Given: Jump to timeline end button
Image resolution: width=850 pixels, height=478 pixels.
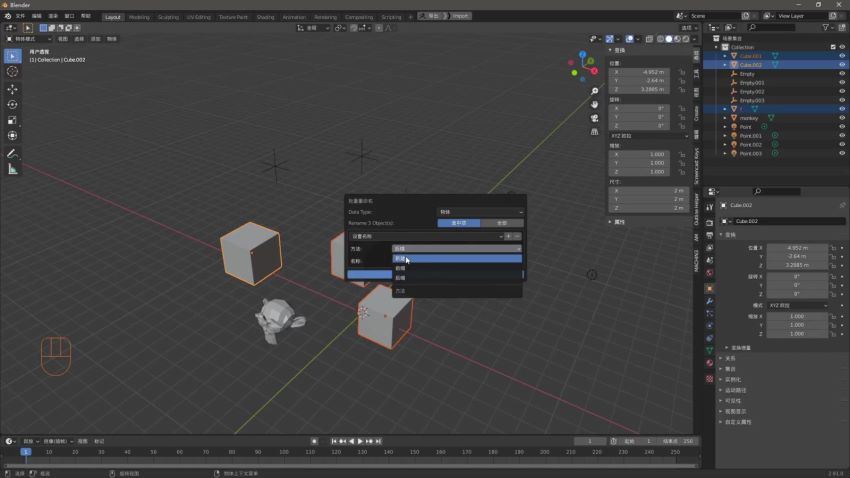Looking at the screenshot, I should pyautogui.click(x=378, y=441).
